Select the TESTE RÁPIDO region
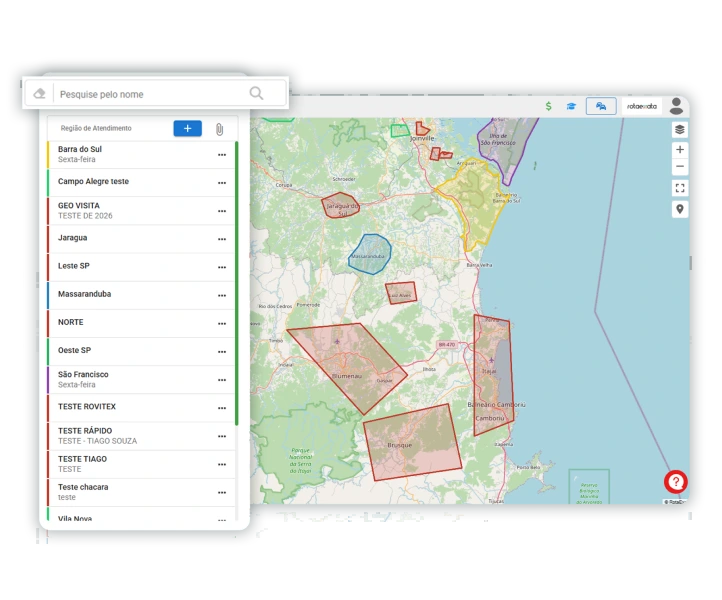722x600 pixels. coord(140,436)
